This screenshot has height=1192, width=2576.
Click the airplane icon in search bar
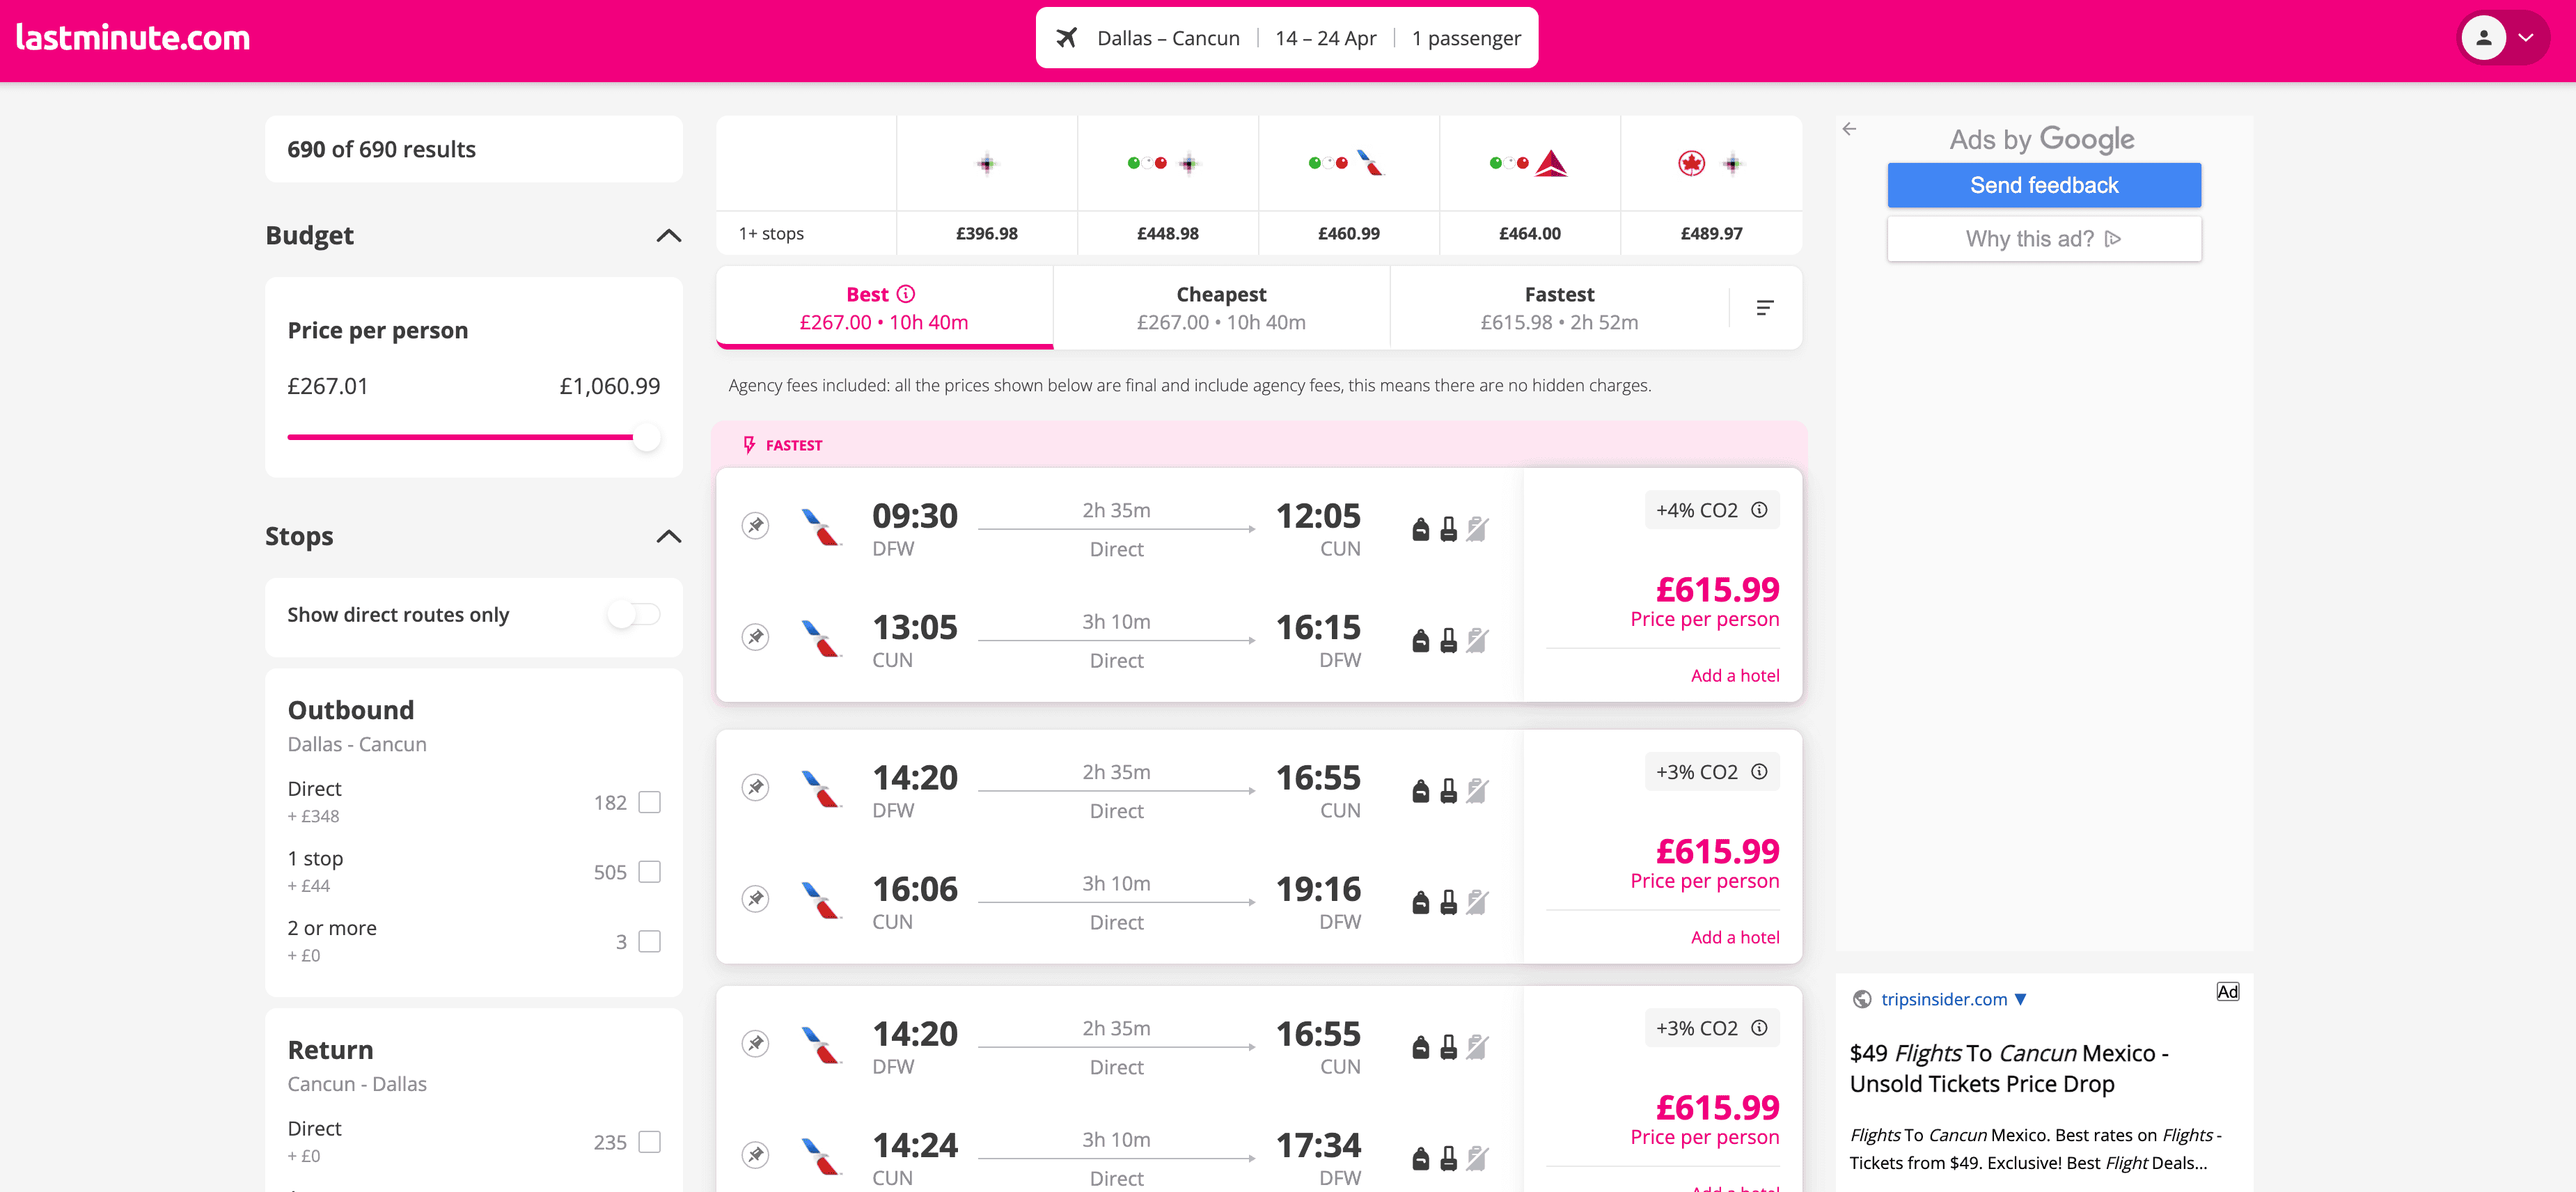1067,38
